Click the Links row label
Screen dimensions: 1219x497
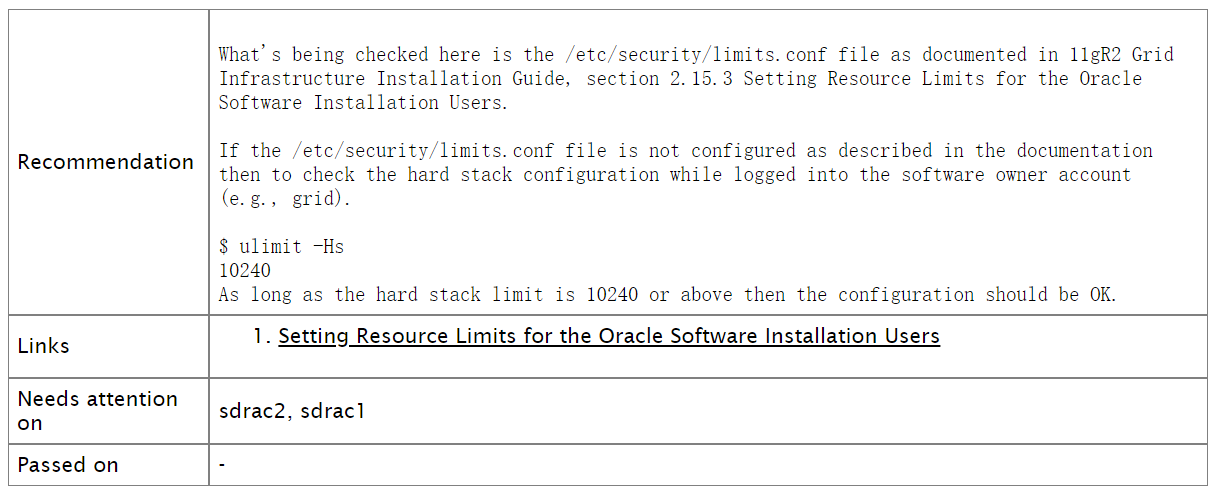(x=44, y=346)
